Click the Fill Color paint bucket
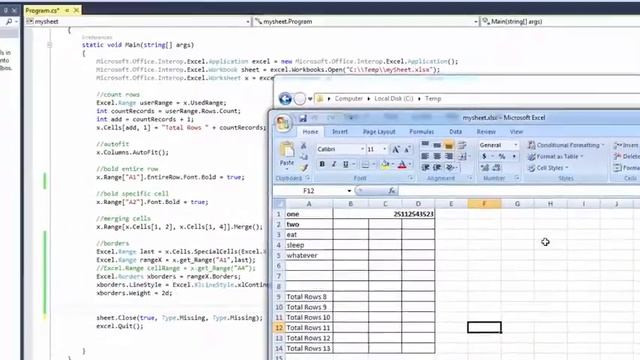Image resolution: width=640 pixels, height=360 pixels. point(384,164)
